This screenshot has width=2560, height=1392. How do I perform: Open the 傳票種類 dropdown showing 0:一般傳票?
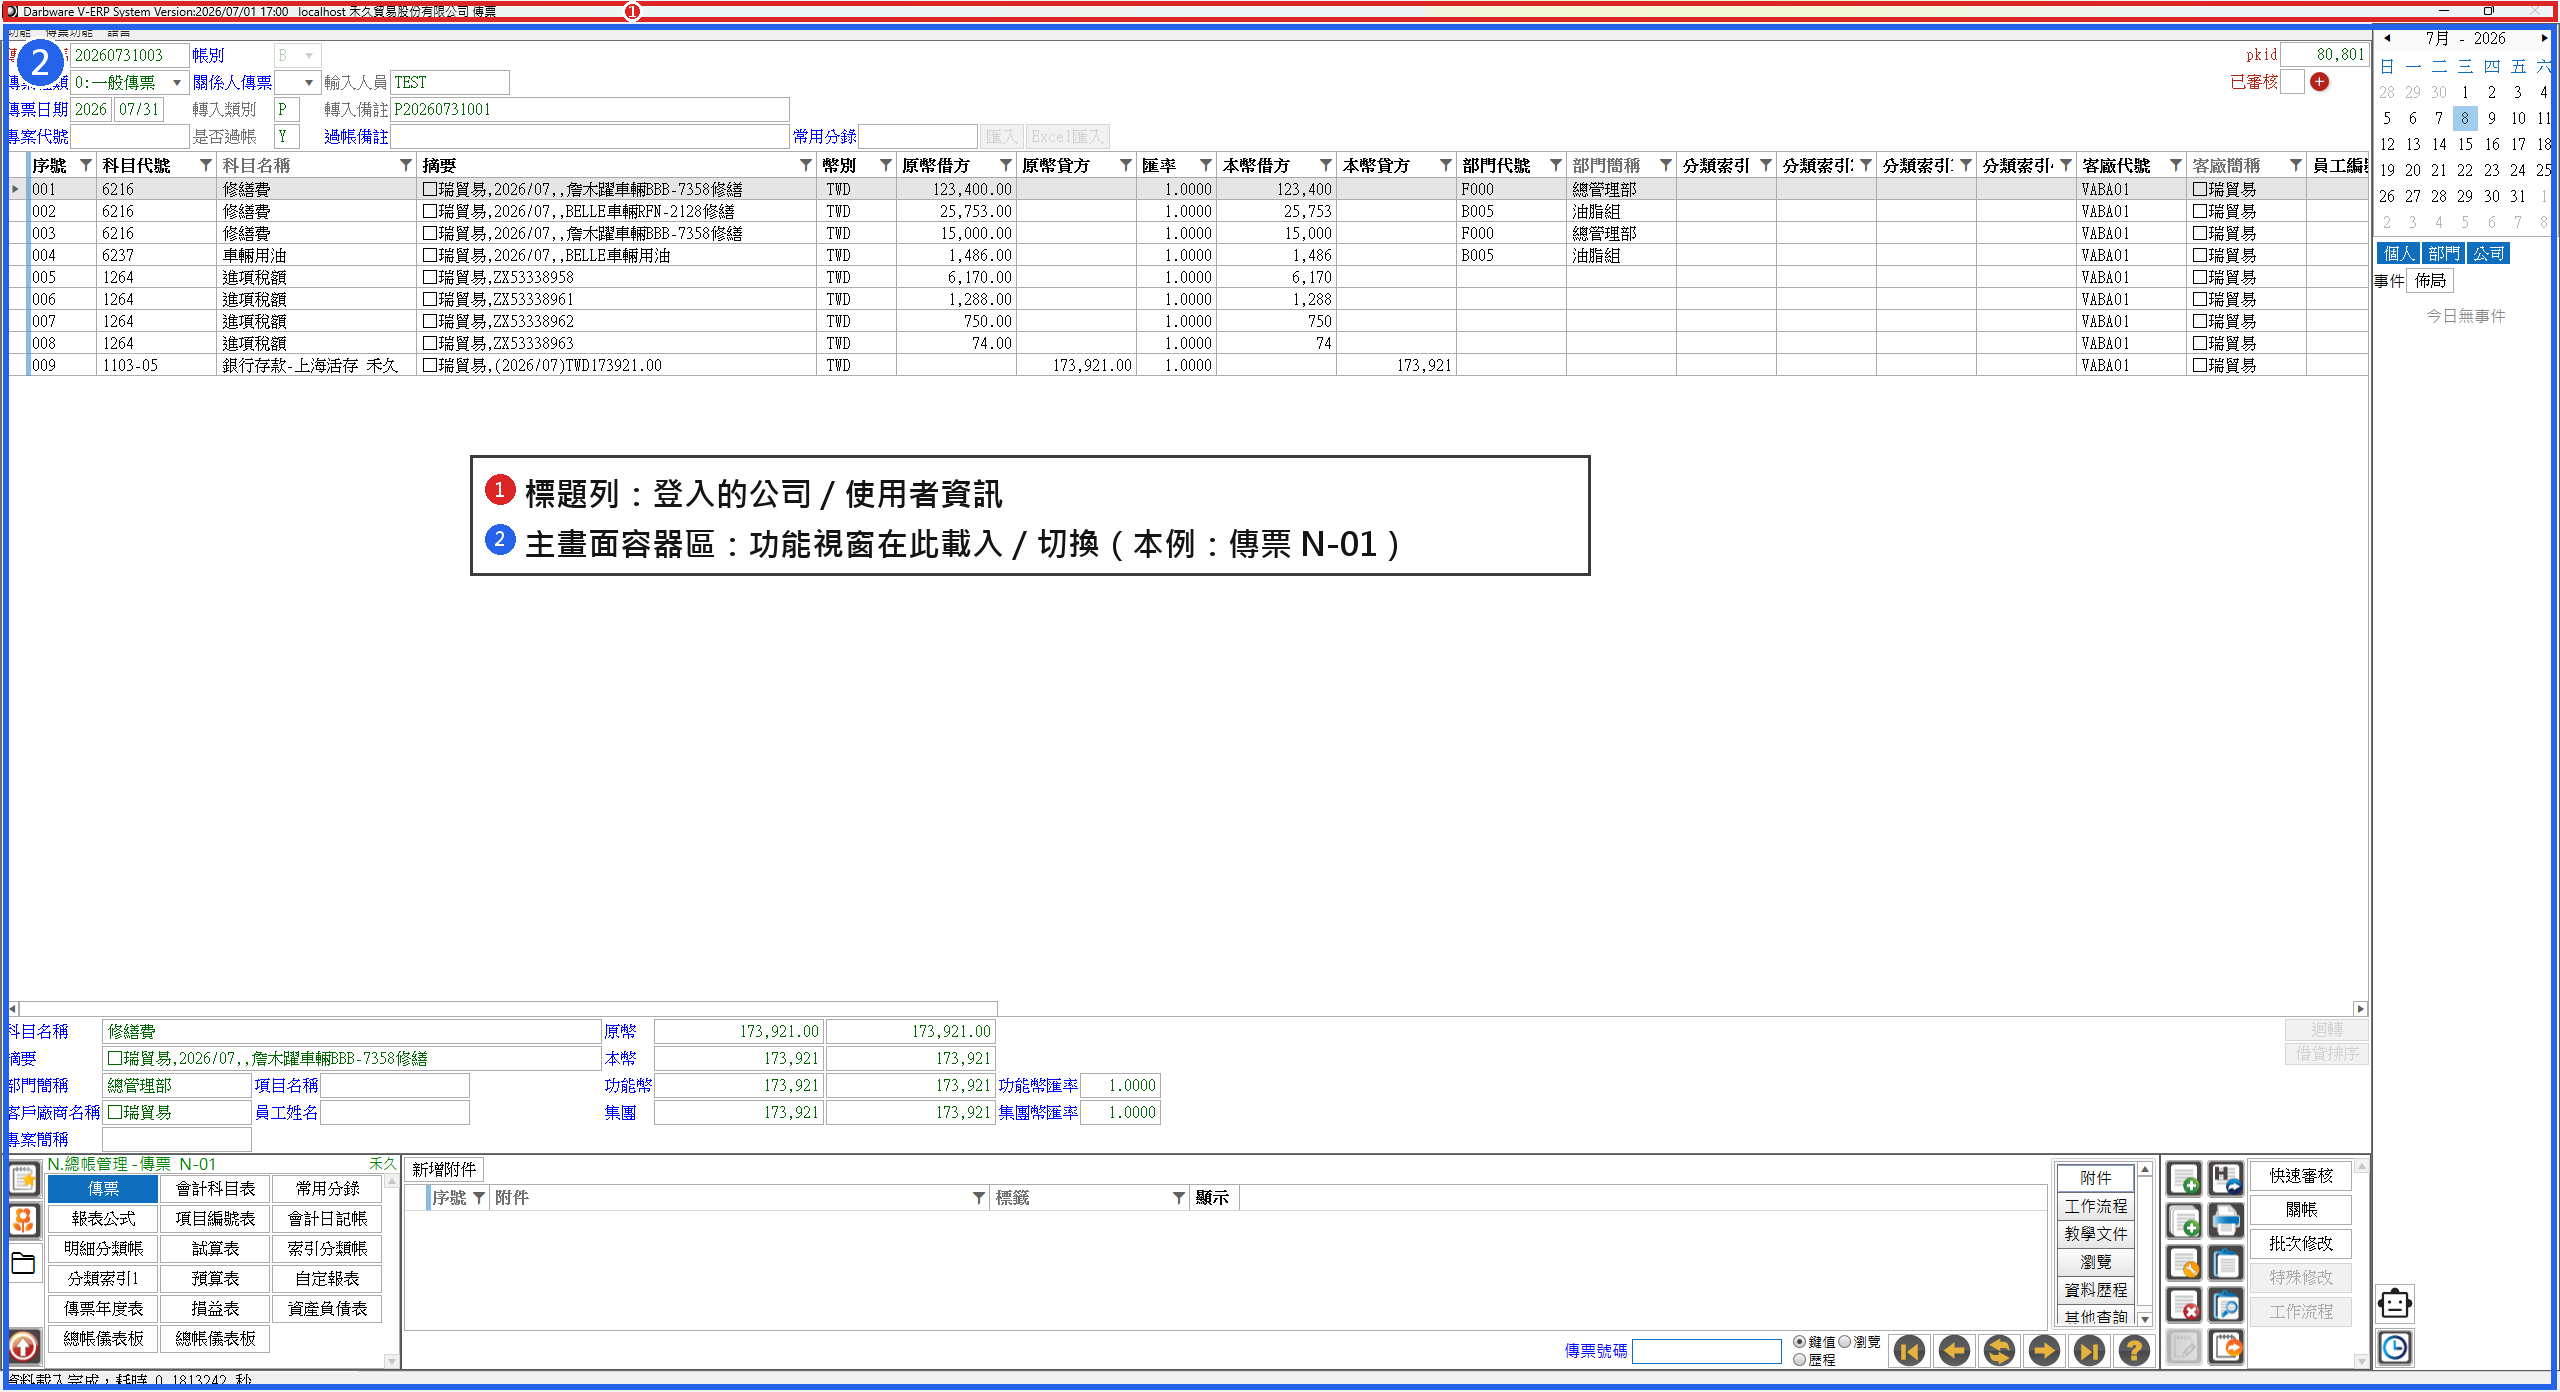[177, 83]
